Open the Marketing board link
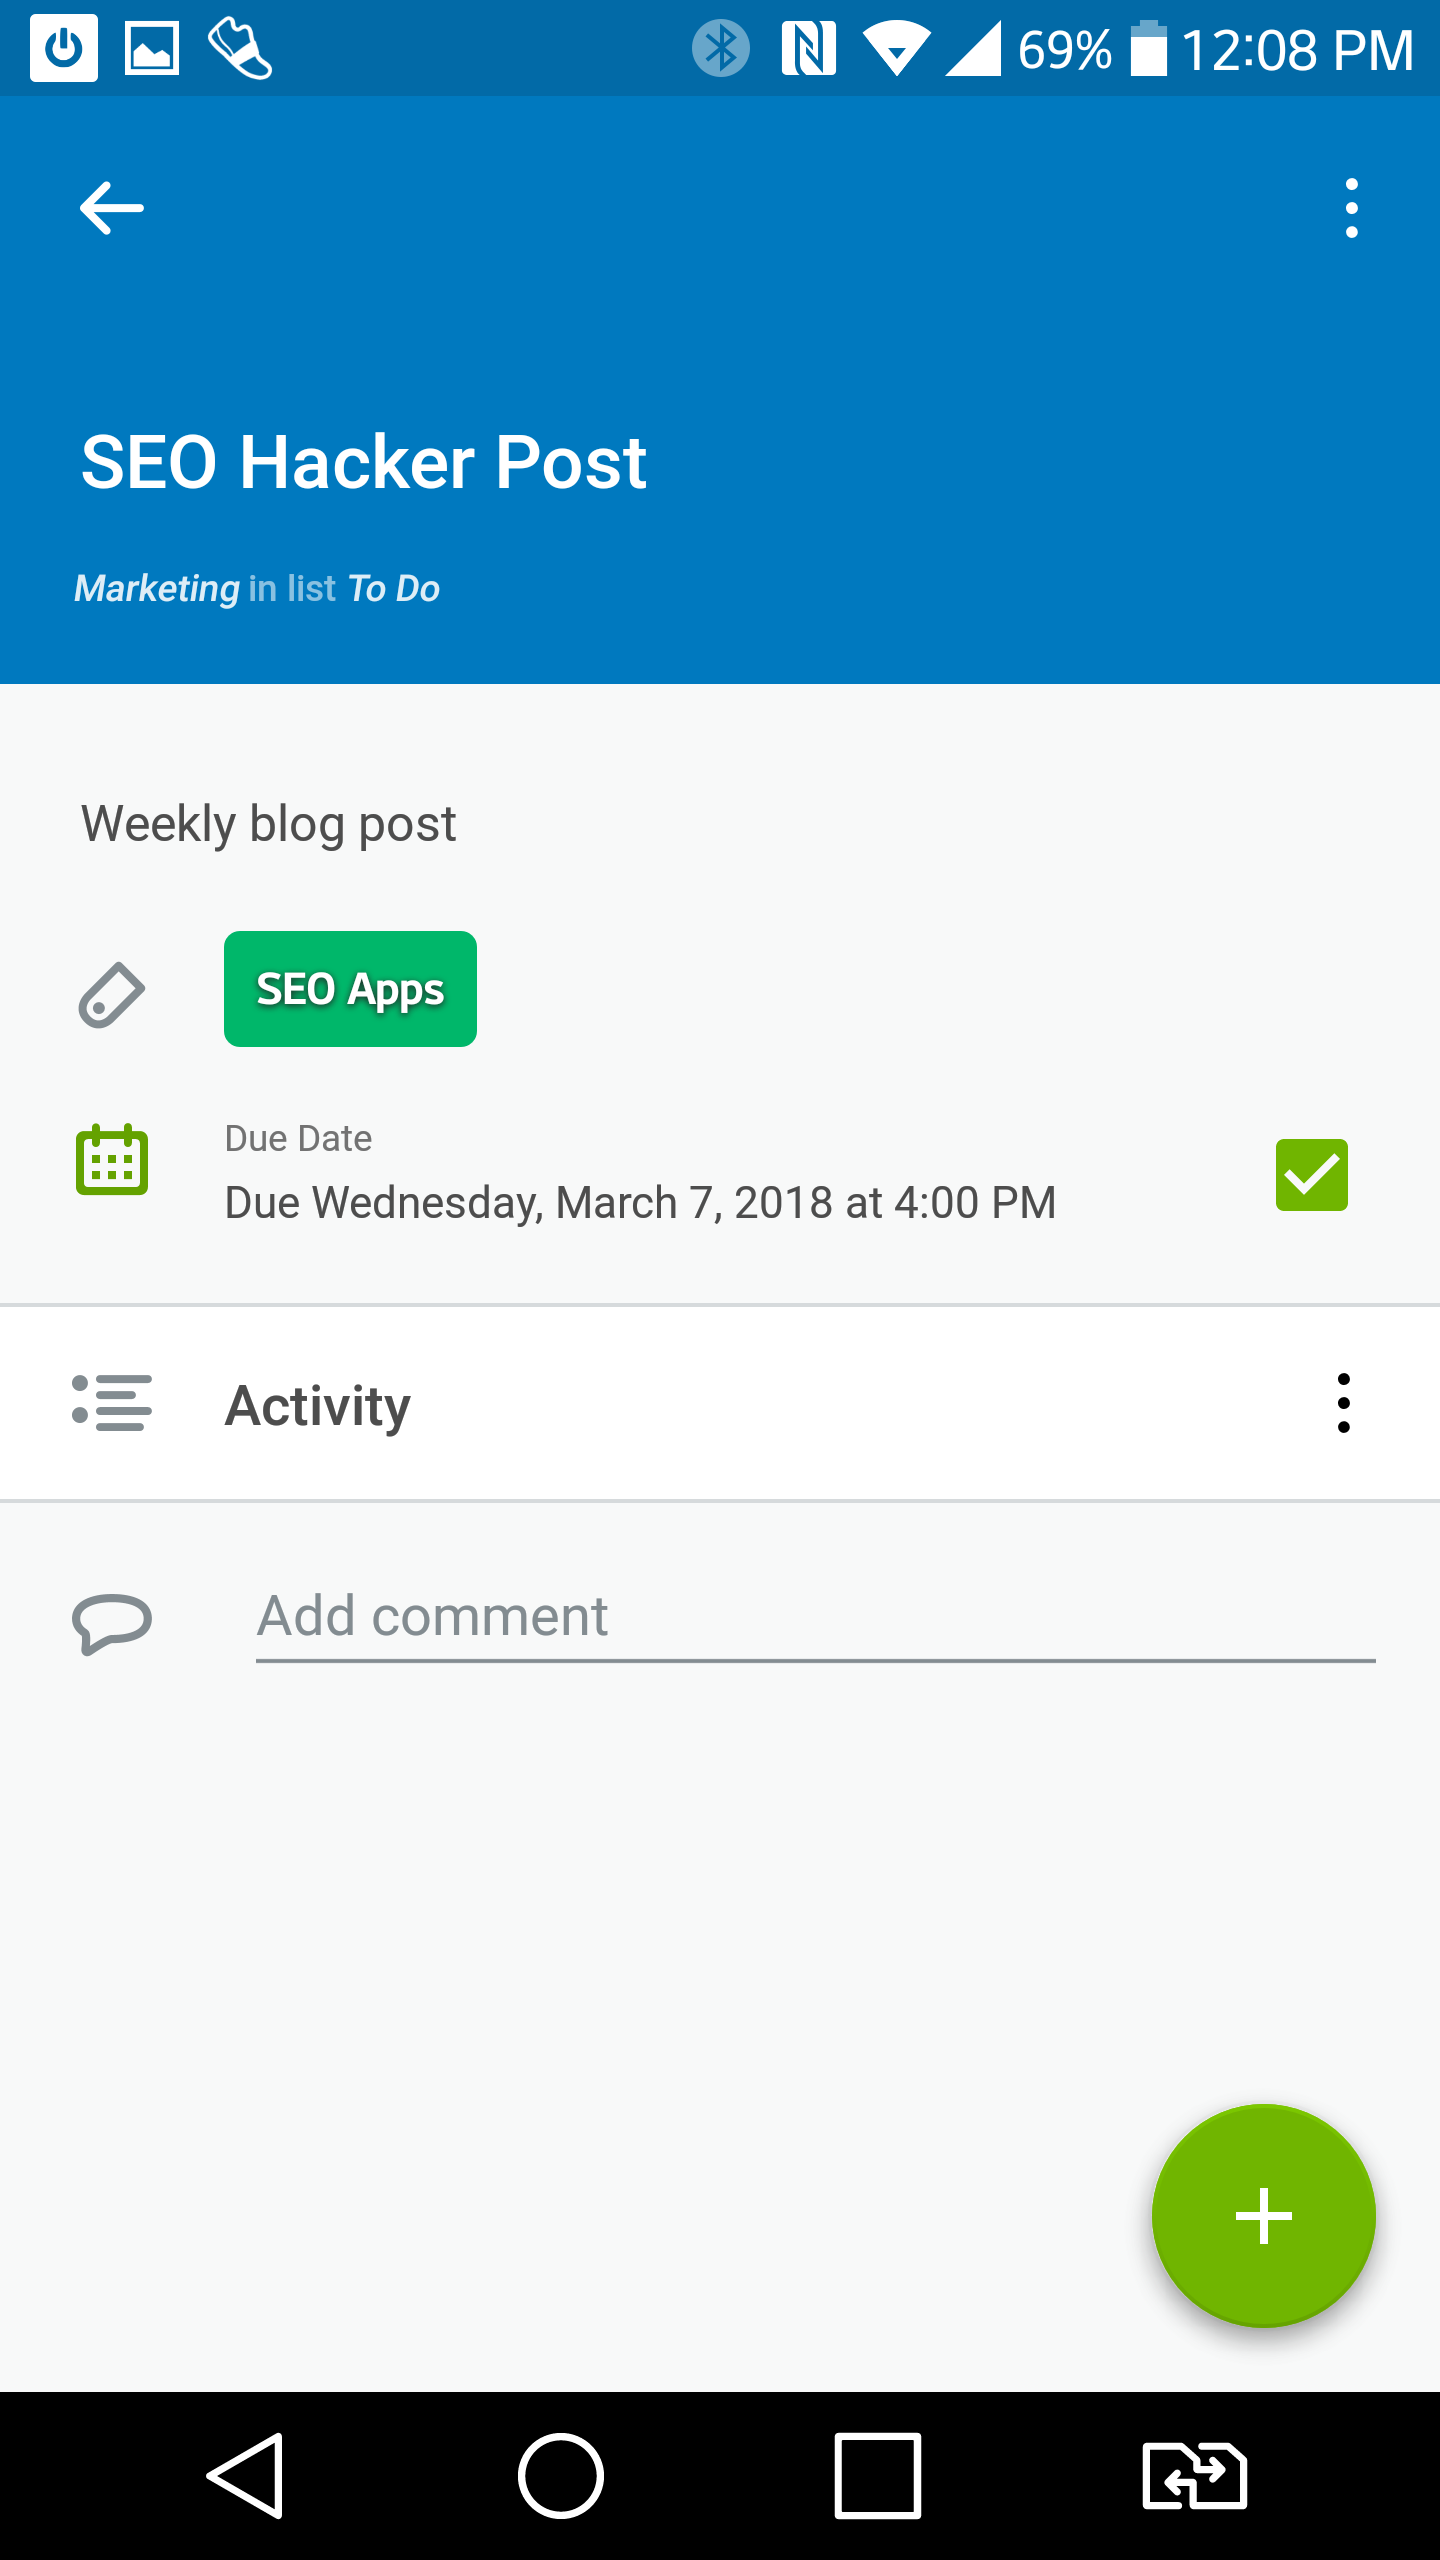Screen dimensions: 1440x2560 (157, 589)
